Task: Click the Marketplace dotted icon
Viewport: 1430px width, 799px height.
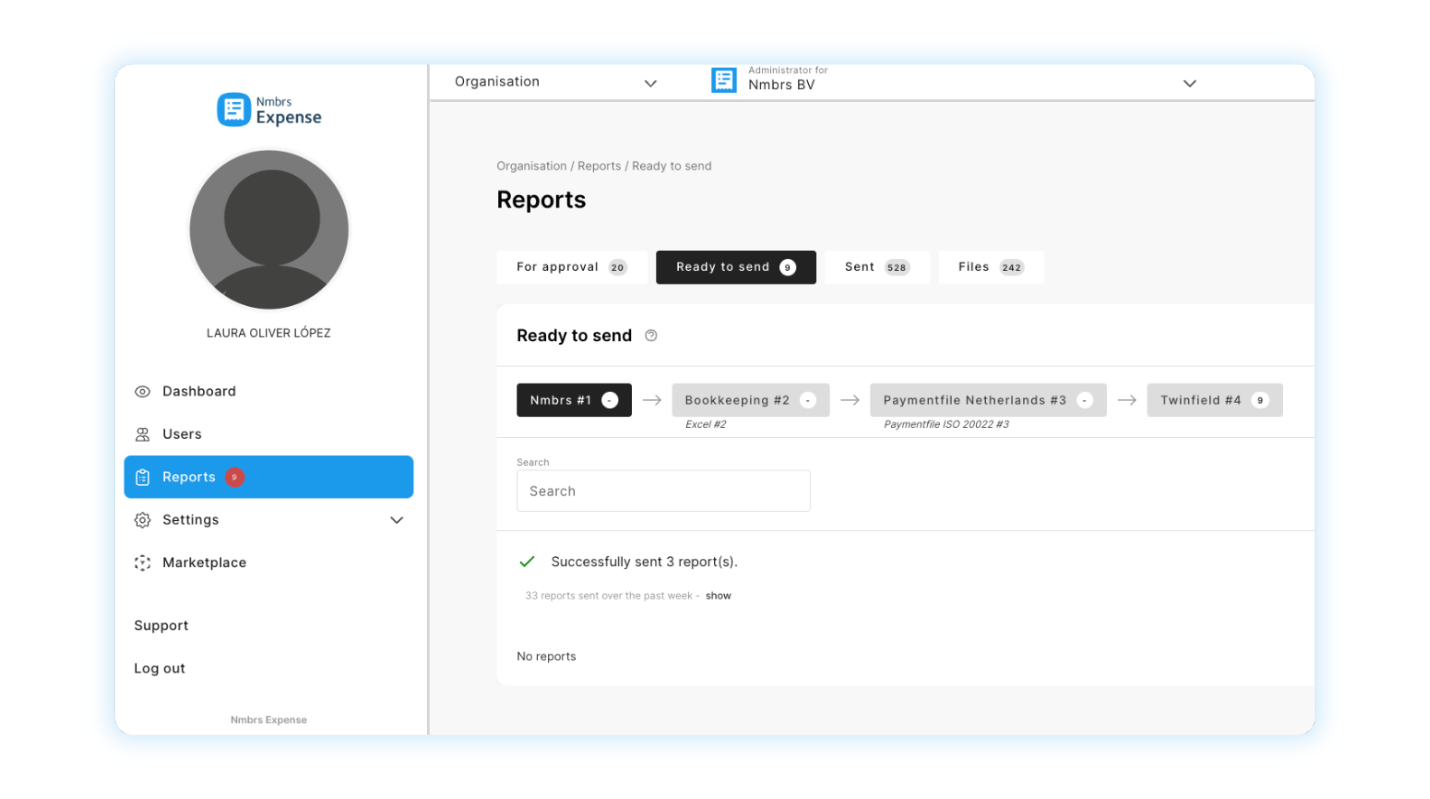Action: (142, 563)
